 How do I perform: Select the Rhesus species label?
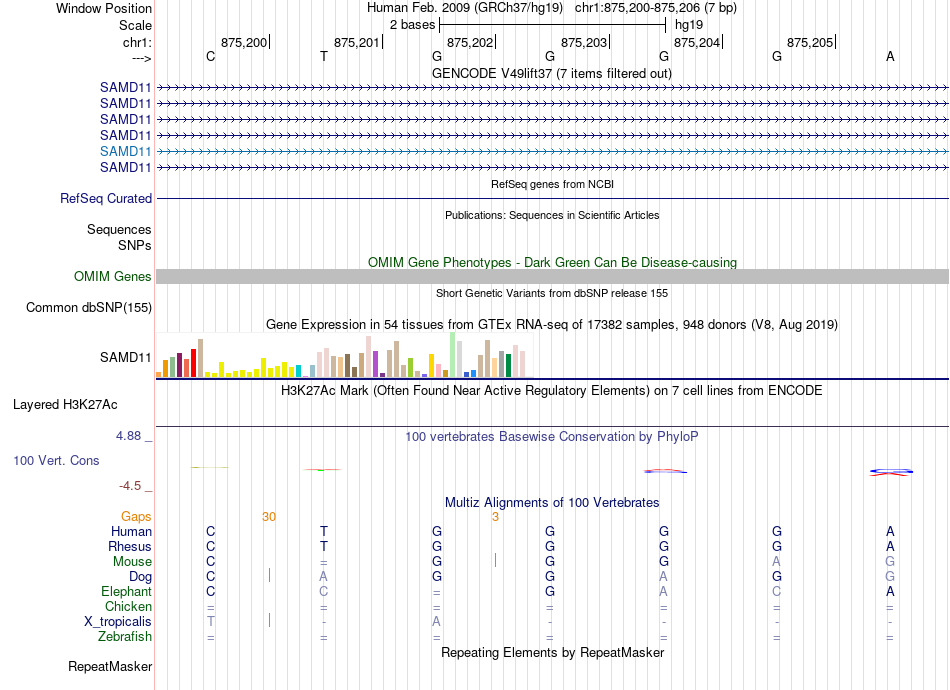(x=130, y=546)
